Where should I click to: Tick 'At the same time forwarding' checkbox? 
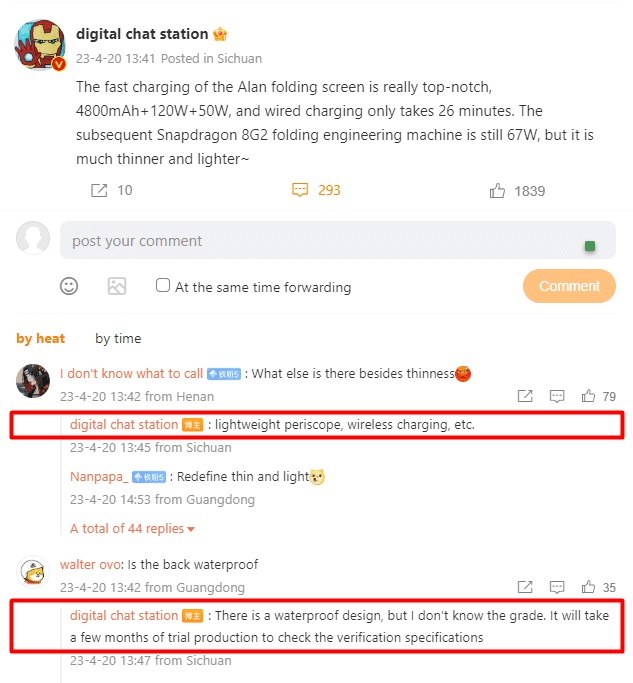(162, 285)
